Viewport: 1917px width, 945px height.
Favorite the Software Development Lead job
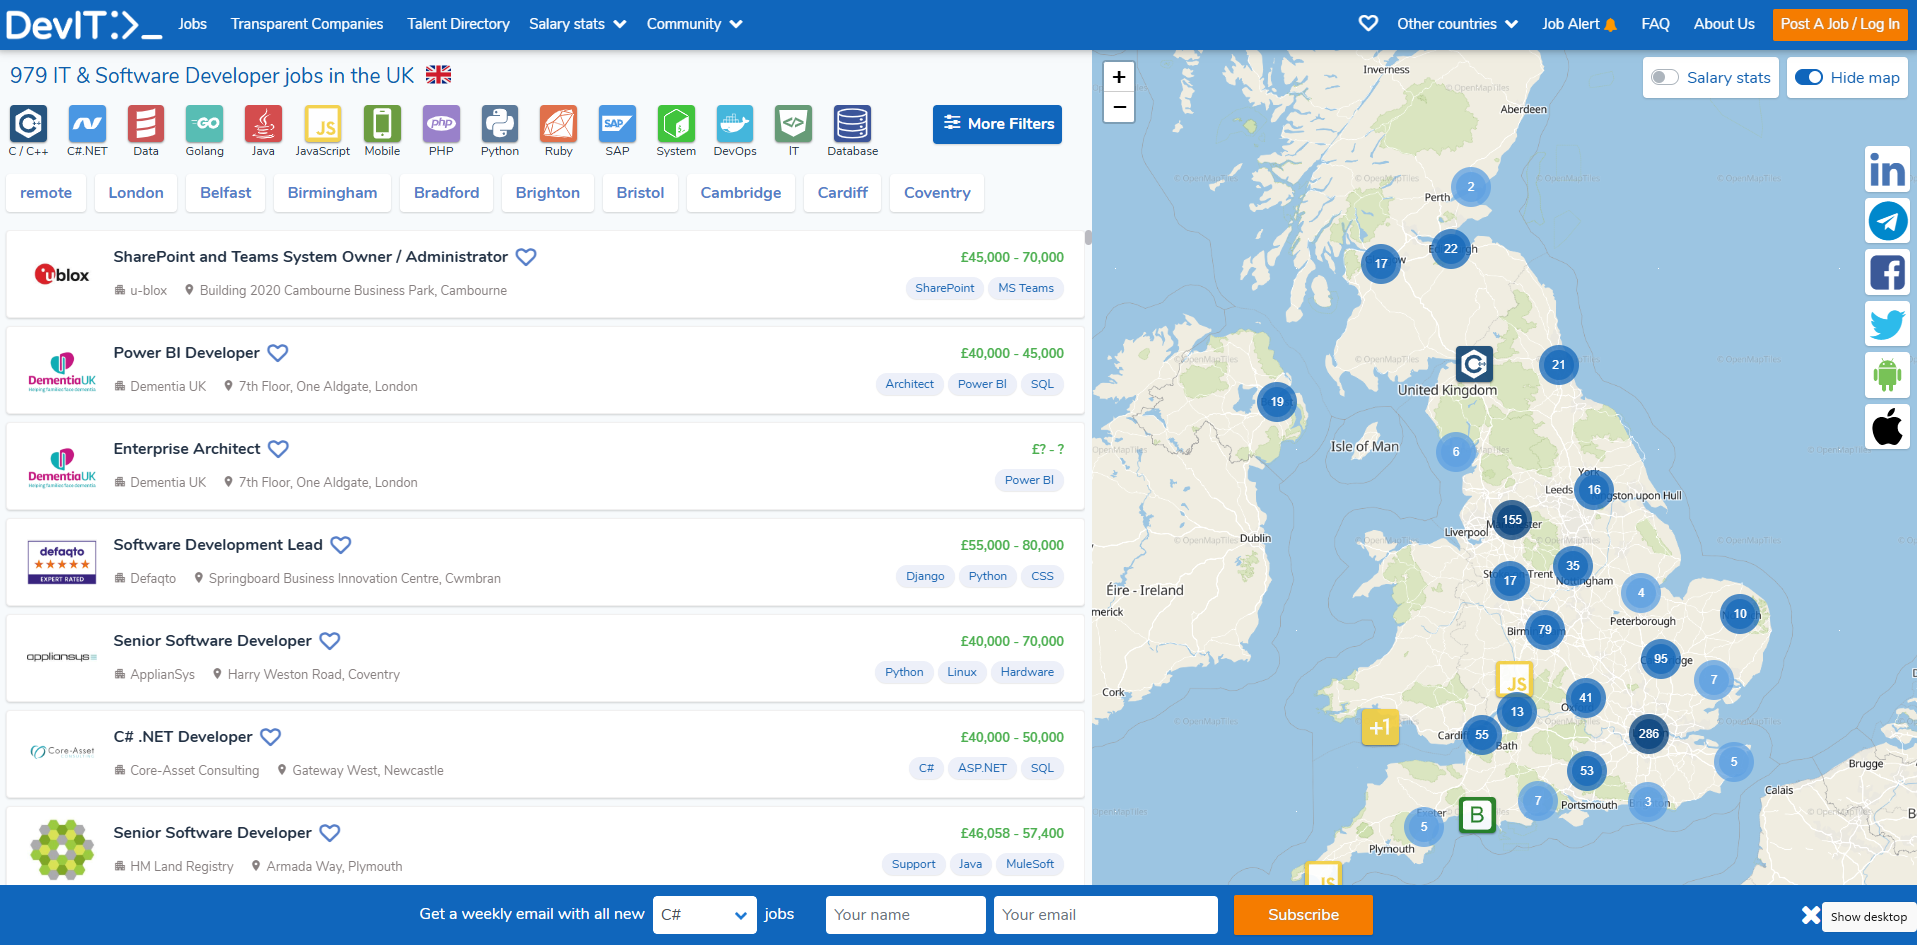[x=341, y=545]
